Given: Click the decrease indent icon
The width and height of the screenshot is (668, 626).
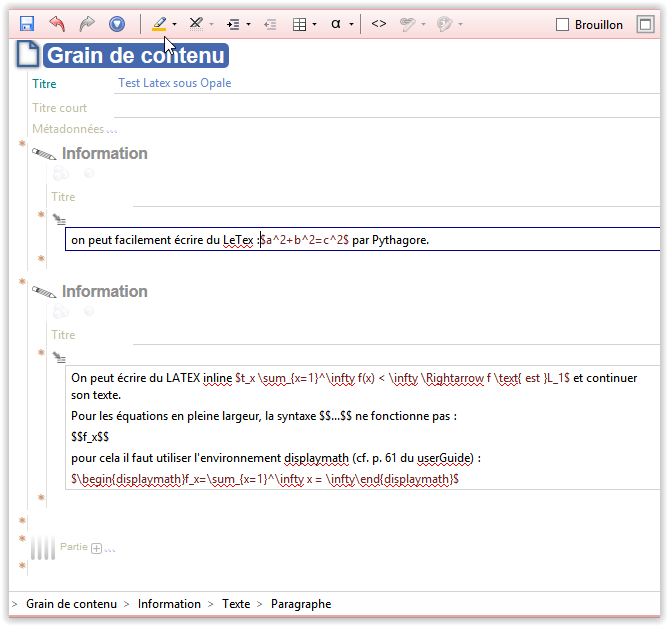Looking at the screenshot, I should [270, 24].
